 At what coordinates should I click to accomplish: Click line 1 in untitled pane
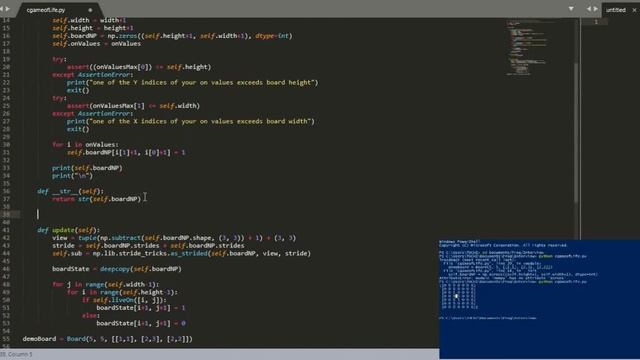point(596,22)
